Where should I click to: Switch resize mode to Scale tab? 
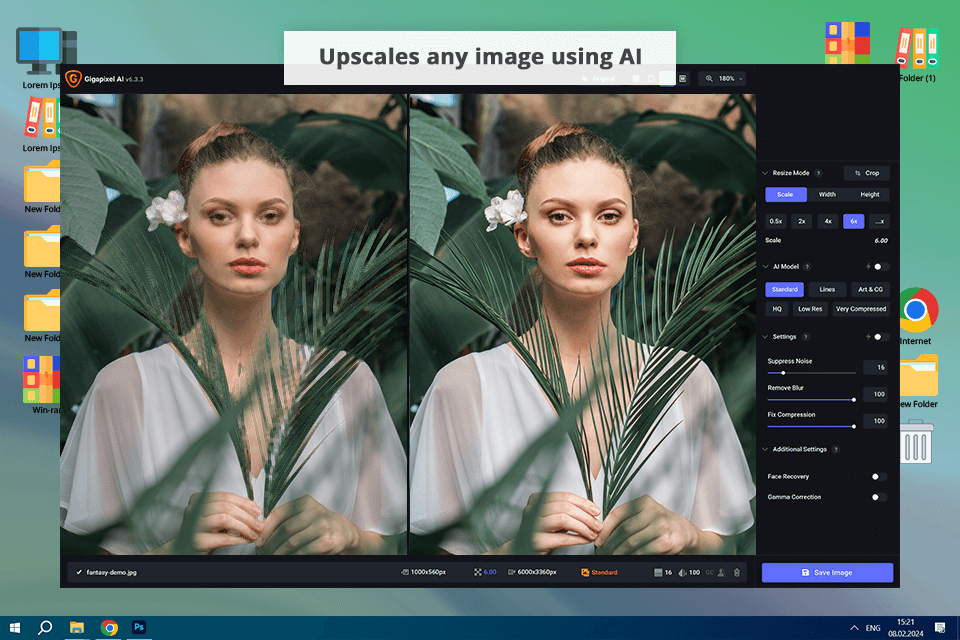786,195
